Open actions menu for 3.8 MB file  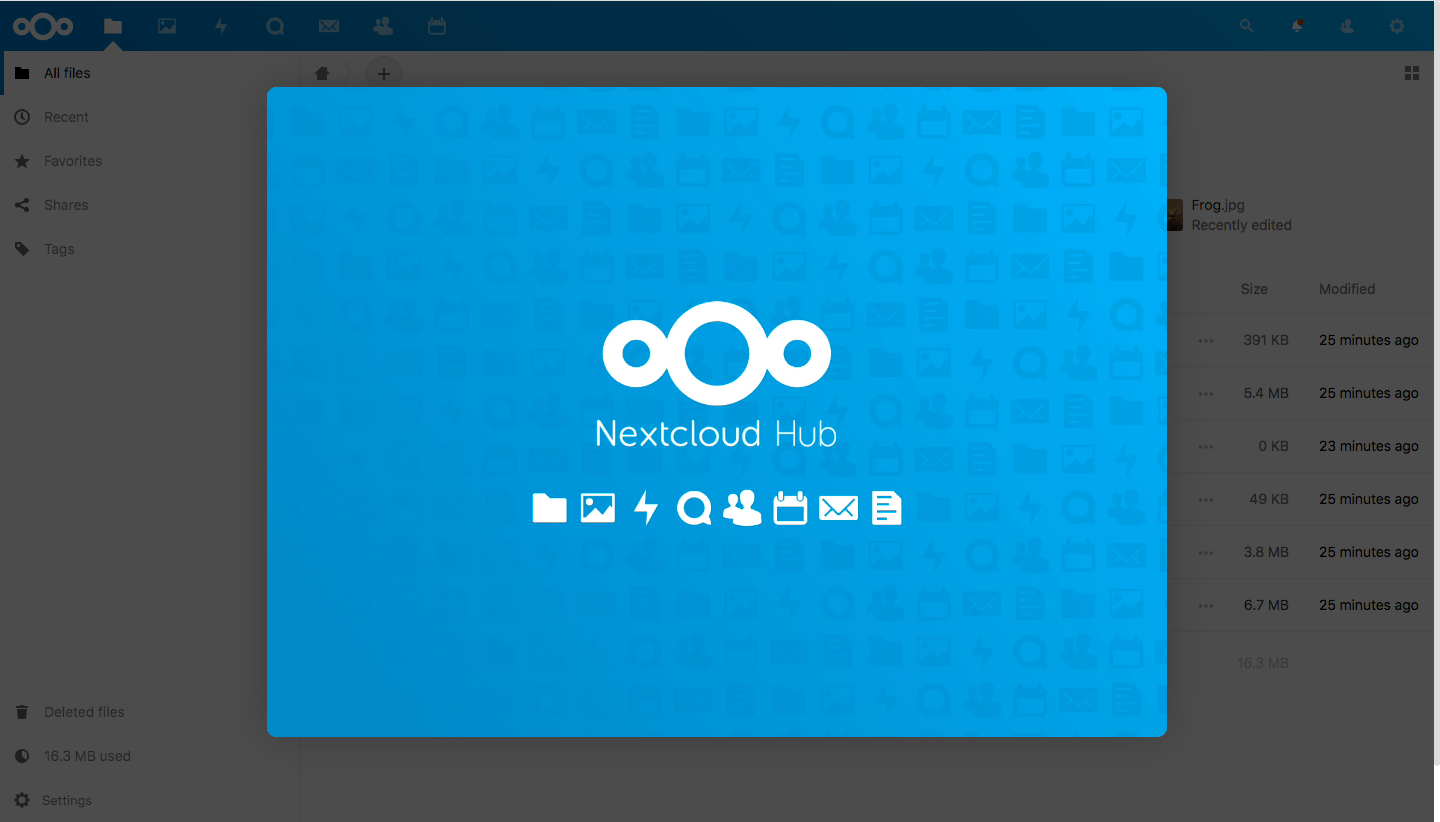point(1206,553)
